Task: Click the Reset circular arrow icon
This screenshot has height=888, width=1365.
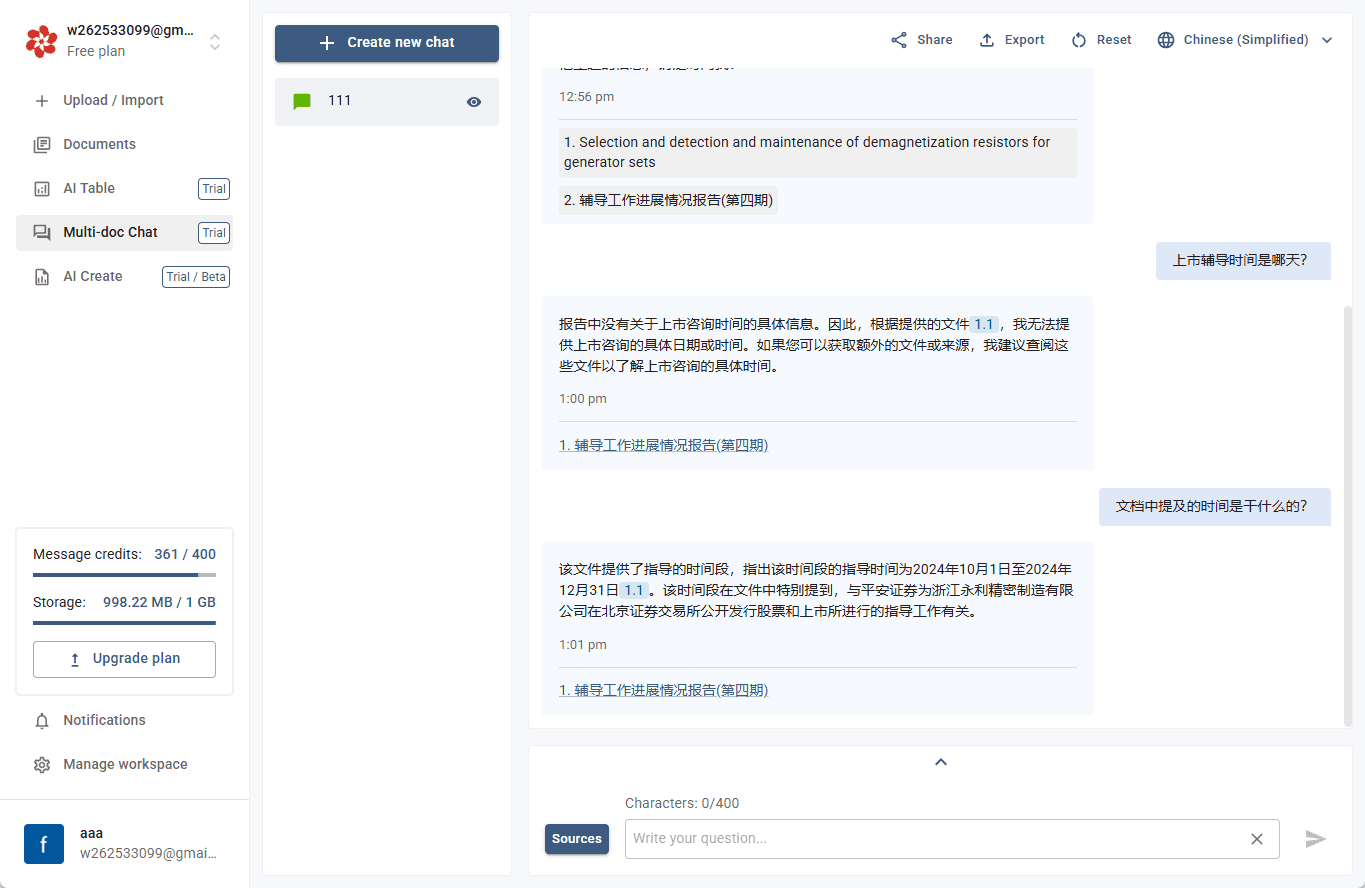Action: (1079, 40)
